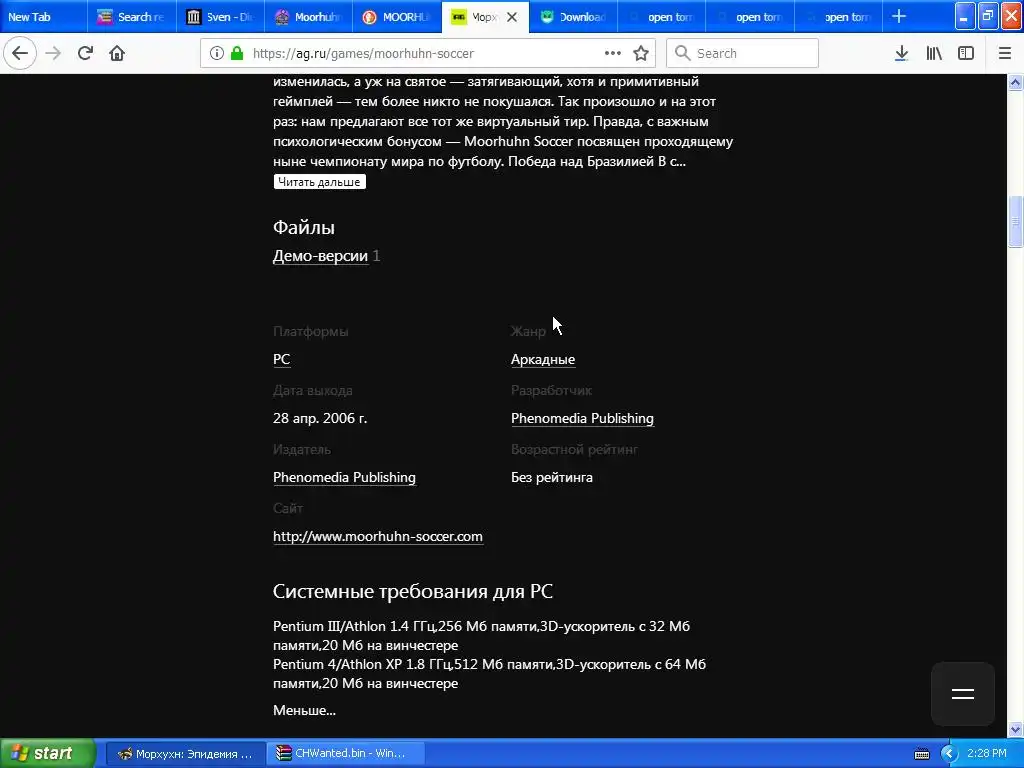This screenshot has height=768, width=1024.
Task: Open the Library icon in toolbar
Action: point(934,53)
